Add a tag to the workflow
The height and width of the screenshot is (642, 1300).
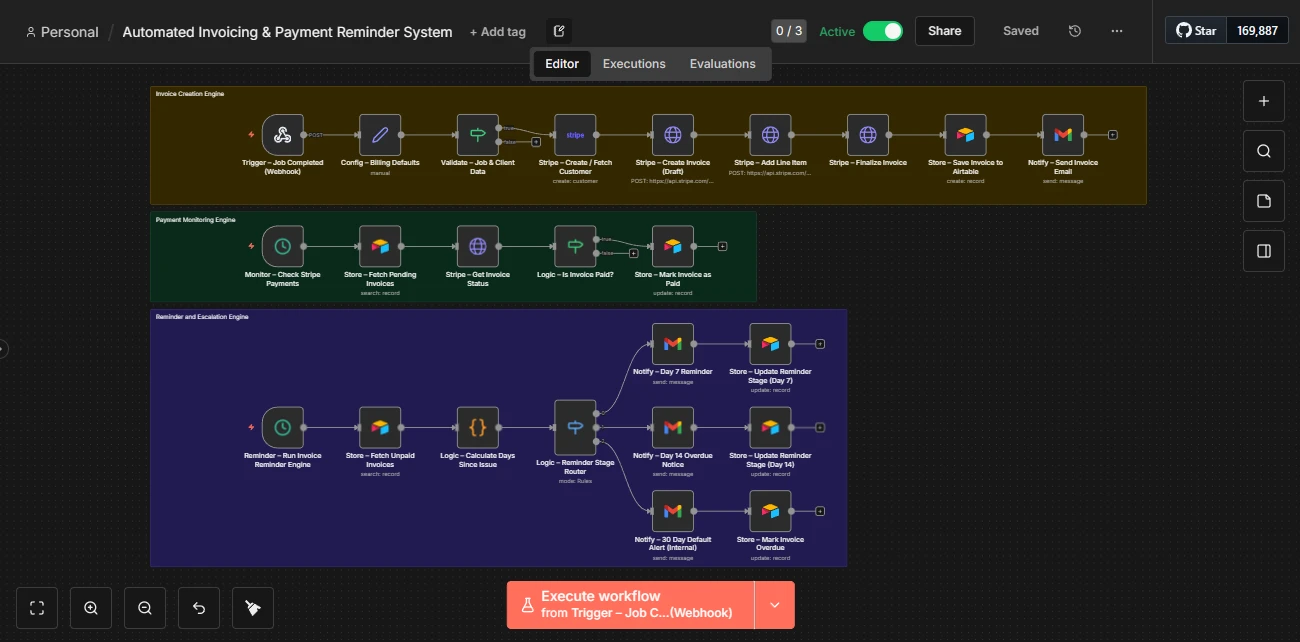[497, 31]
